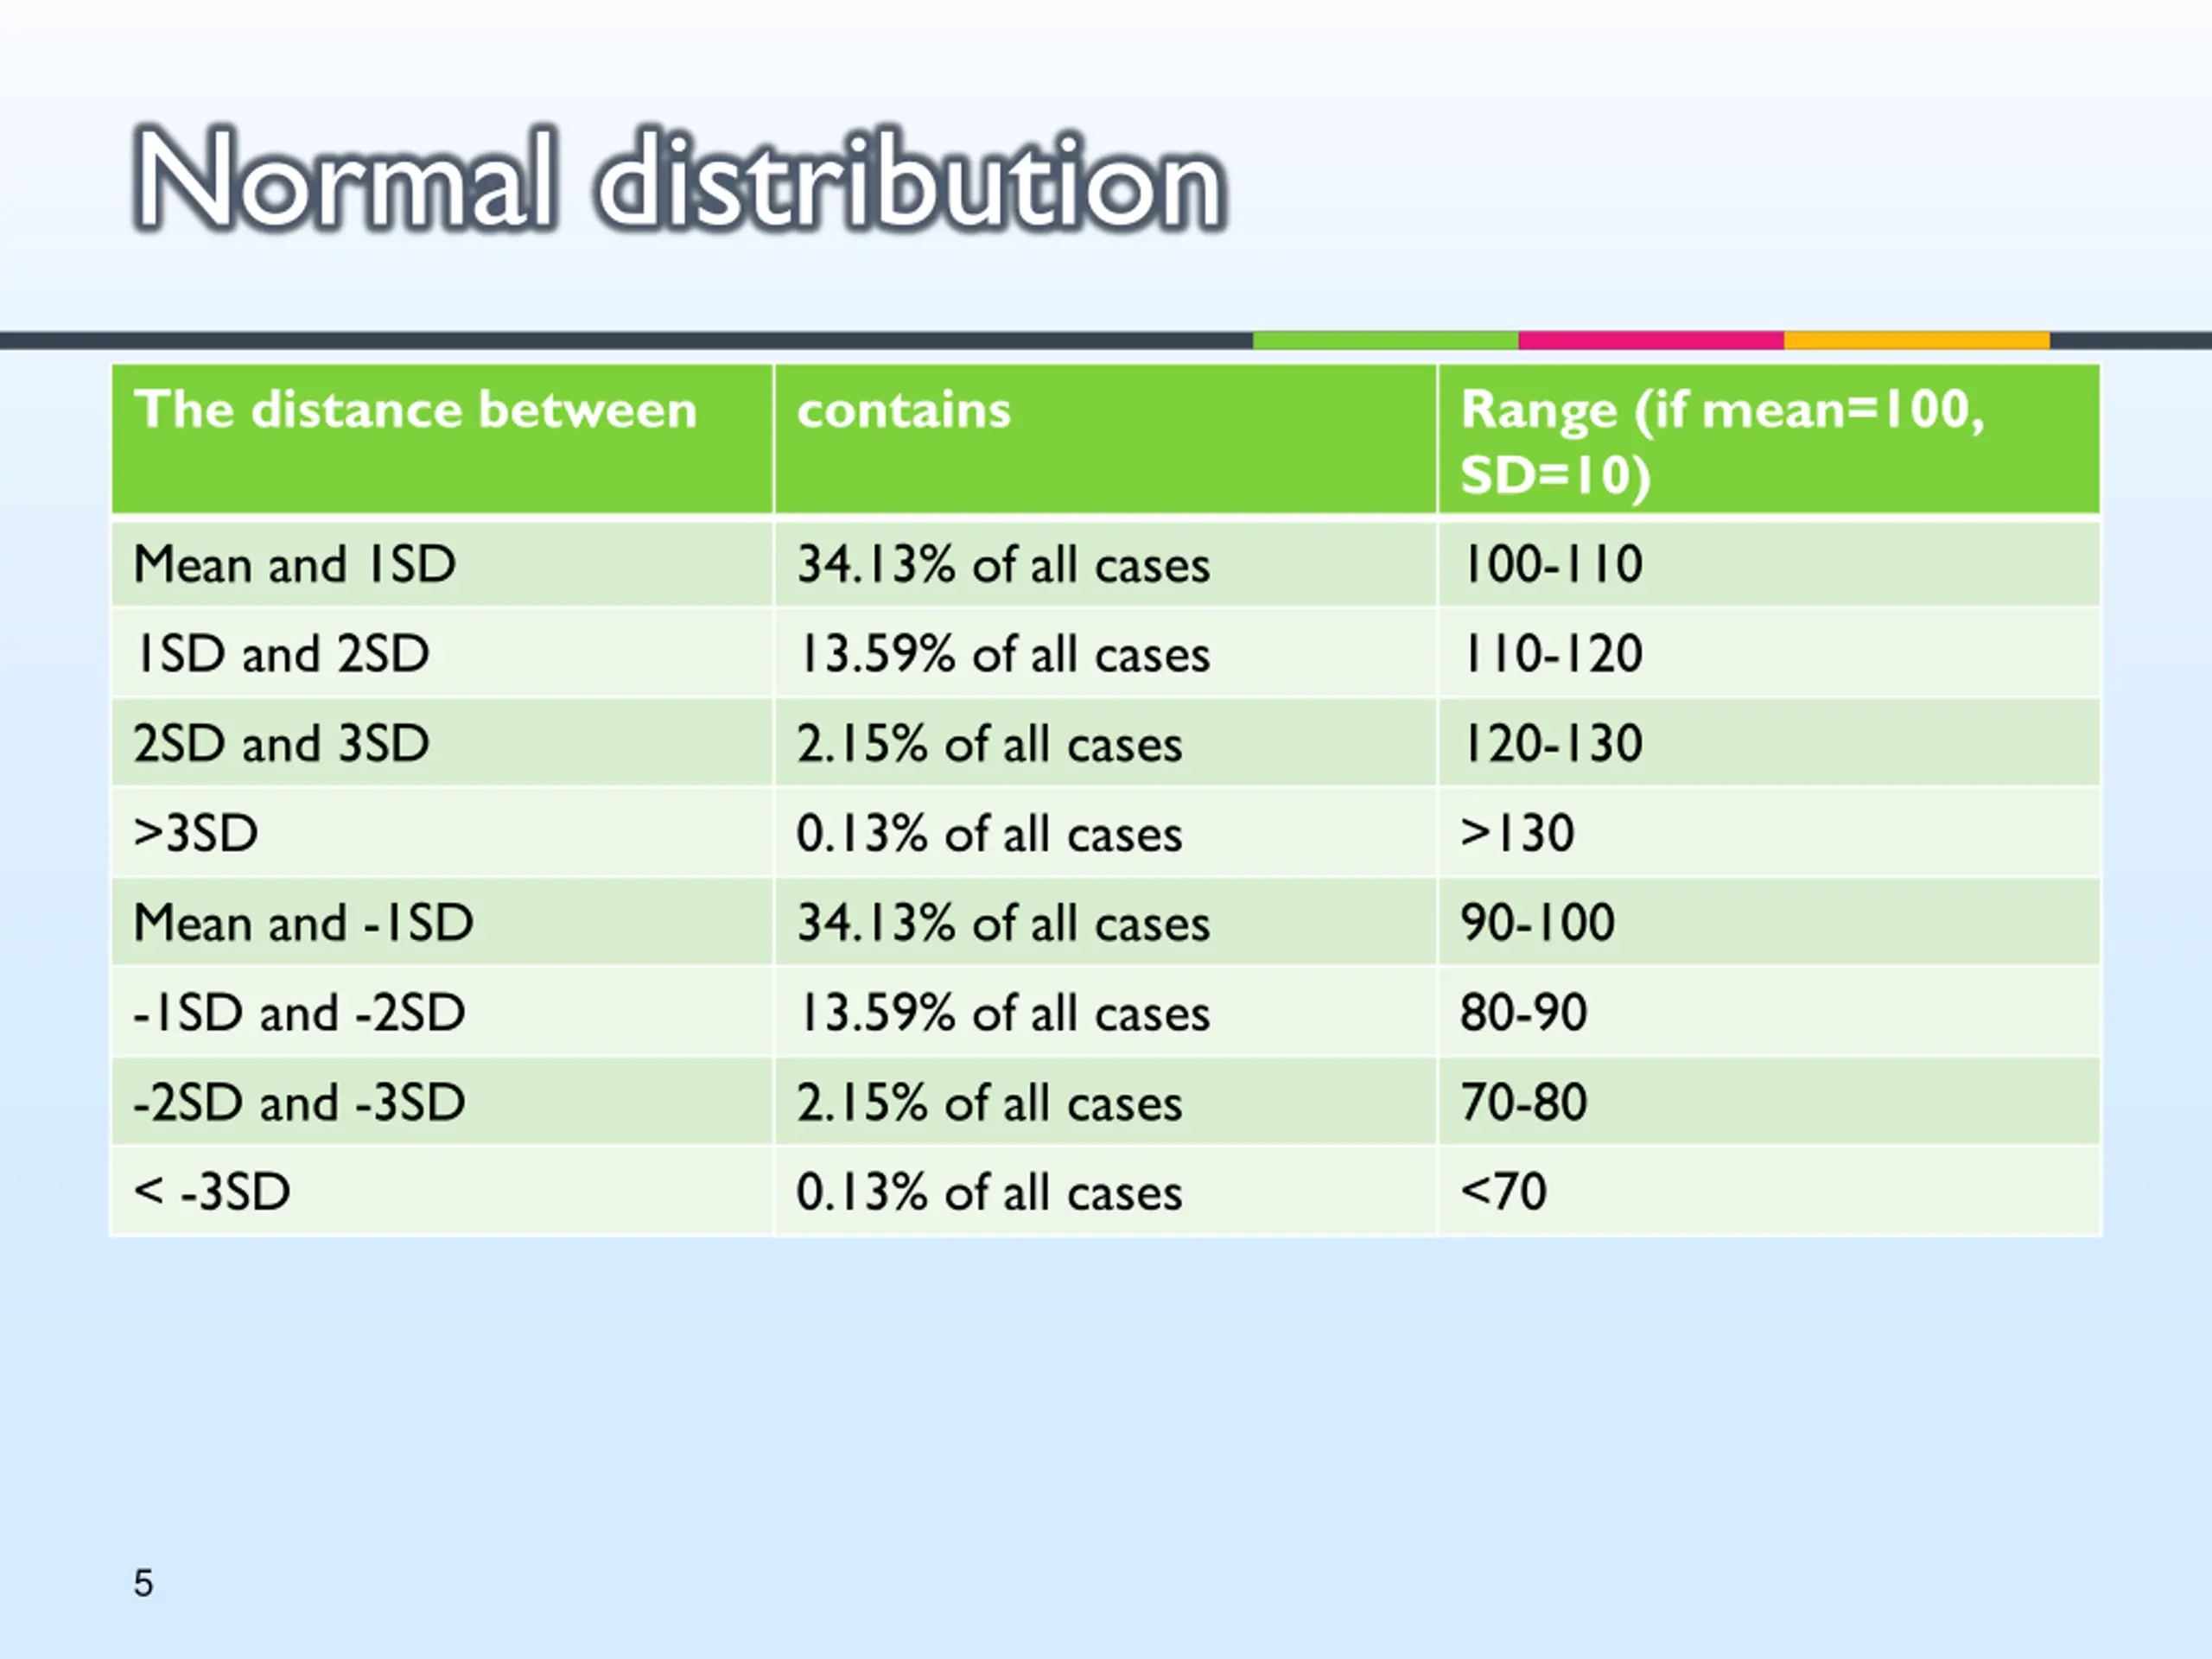Image resolution: width=2212 pixels, height=1659 pixels.
Task: Select the 'Range (if mean=100, SD=10)' header
Action: (1769, 440)
